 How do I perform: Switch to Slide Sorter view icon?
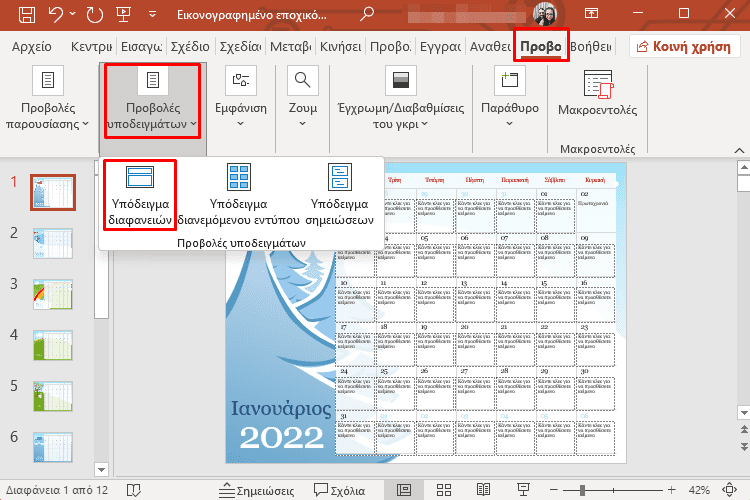click(444, 490)
